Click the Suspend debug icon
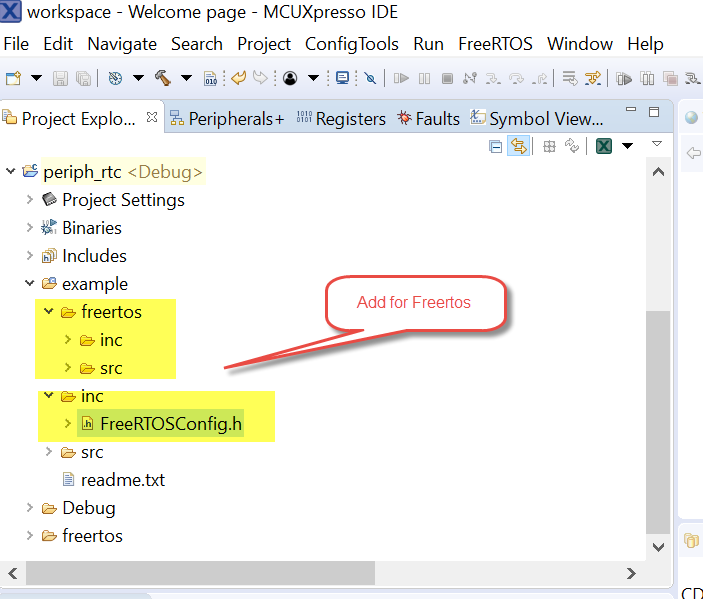The image size is (703, 599). pos(424,78)
